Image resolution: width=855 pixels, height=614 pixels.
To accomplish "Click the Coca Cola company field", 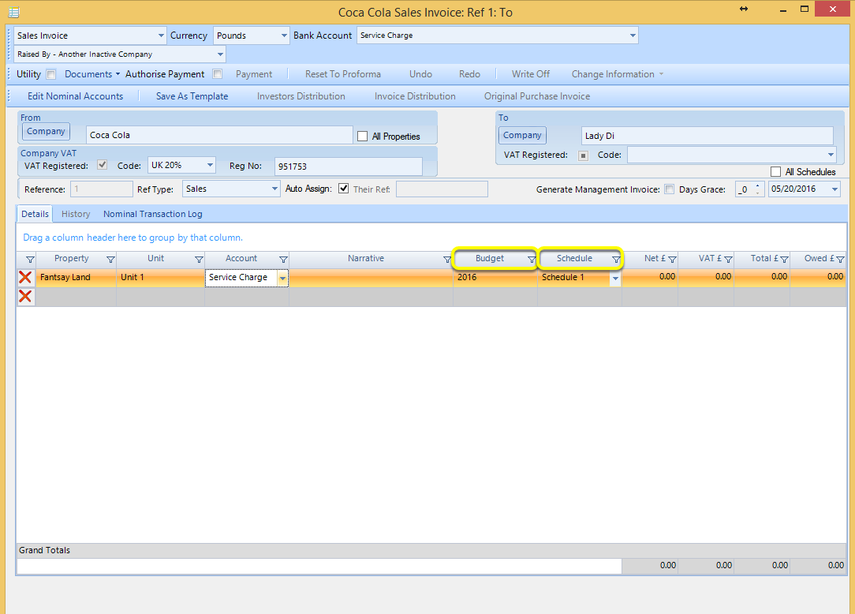I will 219,135.
